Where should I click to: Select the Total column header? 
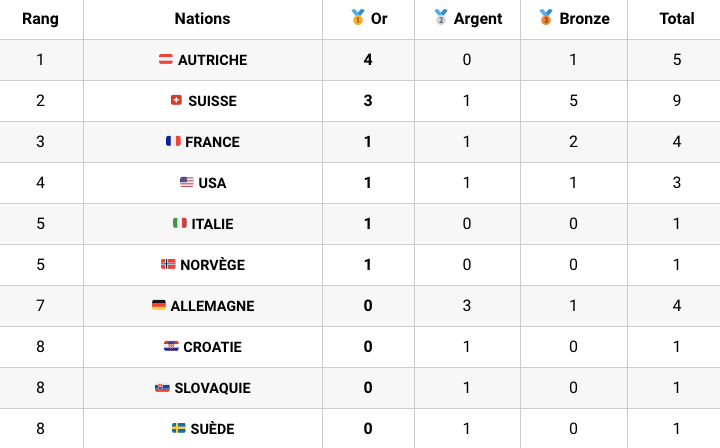[677, 18]
